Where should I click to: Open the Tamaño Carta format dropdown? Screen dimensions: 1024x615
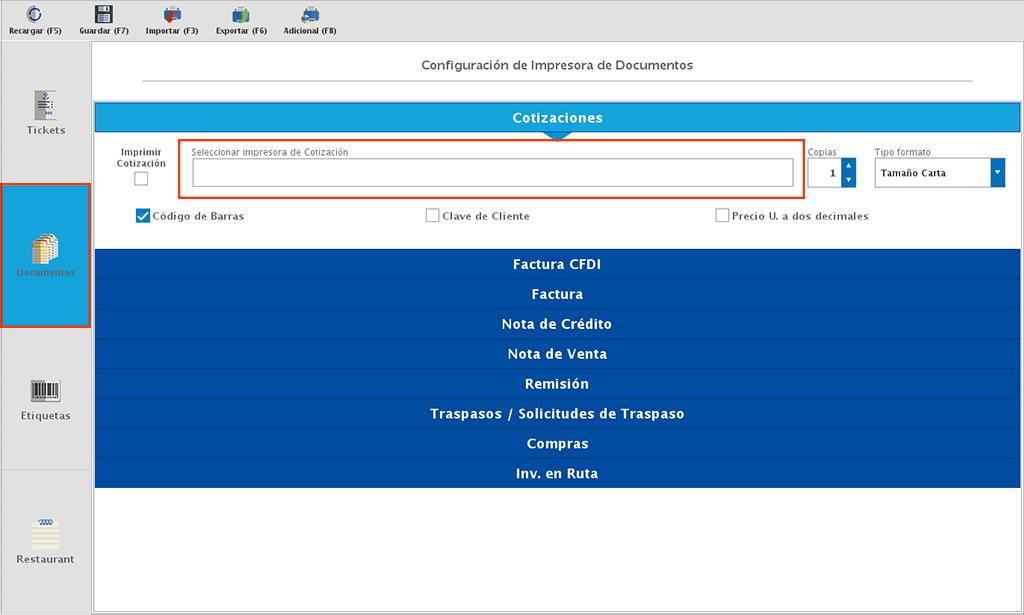point(996,172)
